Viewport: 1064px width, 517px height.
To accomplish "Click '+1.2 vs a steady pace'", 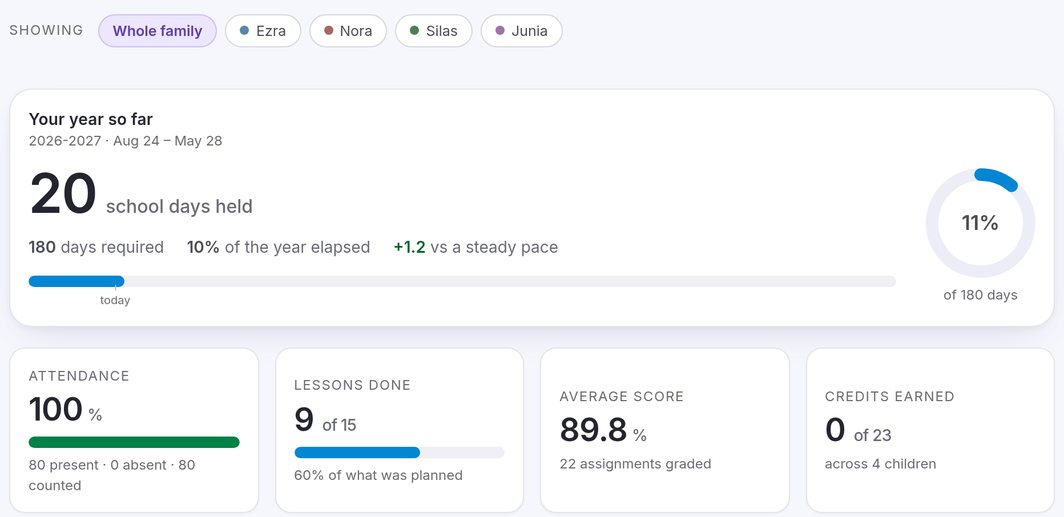I will 476,247.
